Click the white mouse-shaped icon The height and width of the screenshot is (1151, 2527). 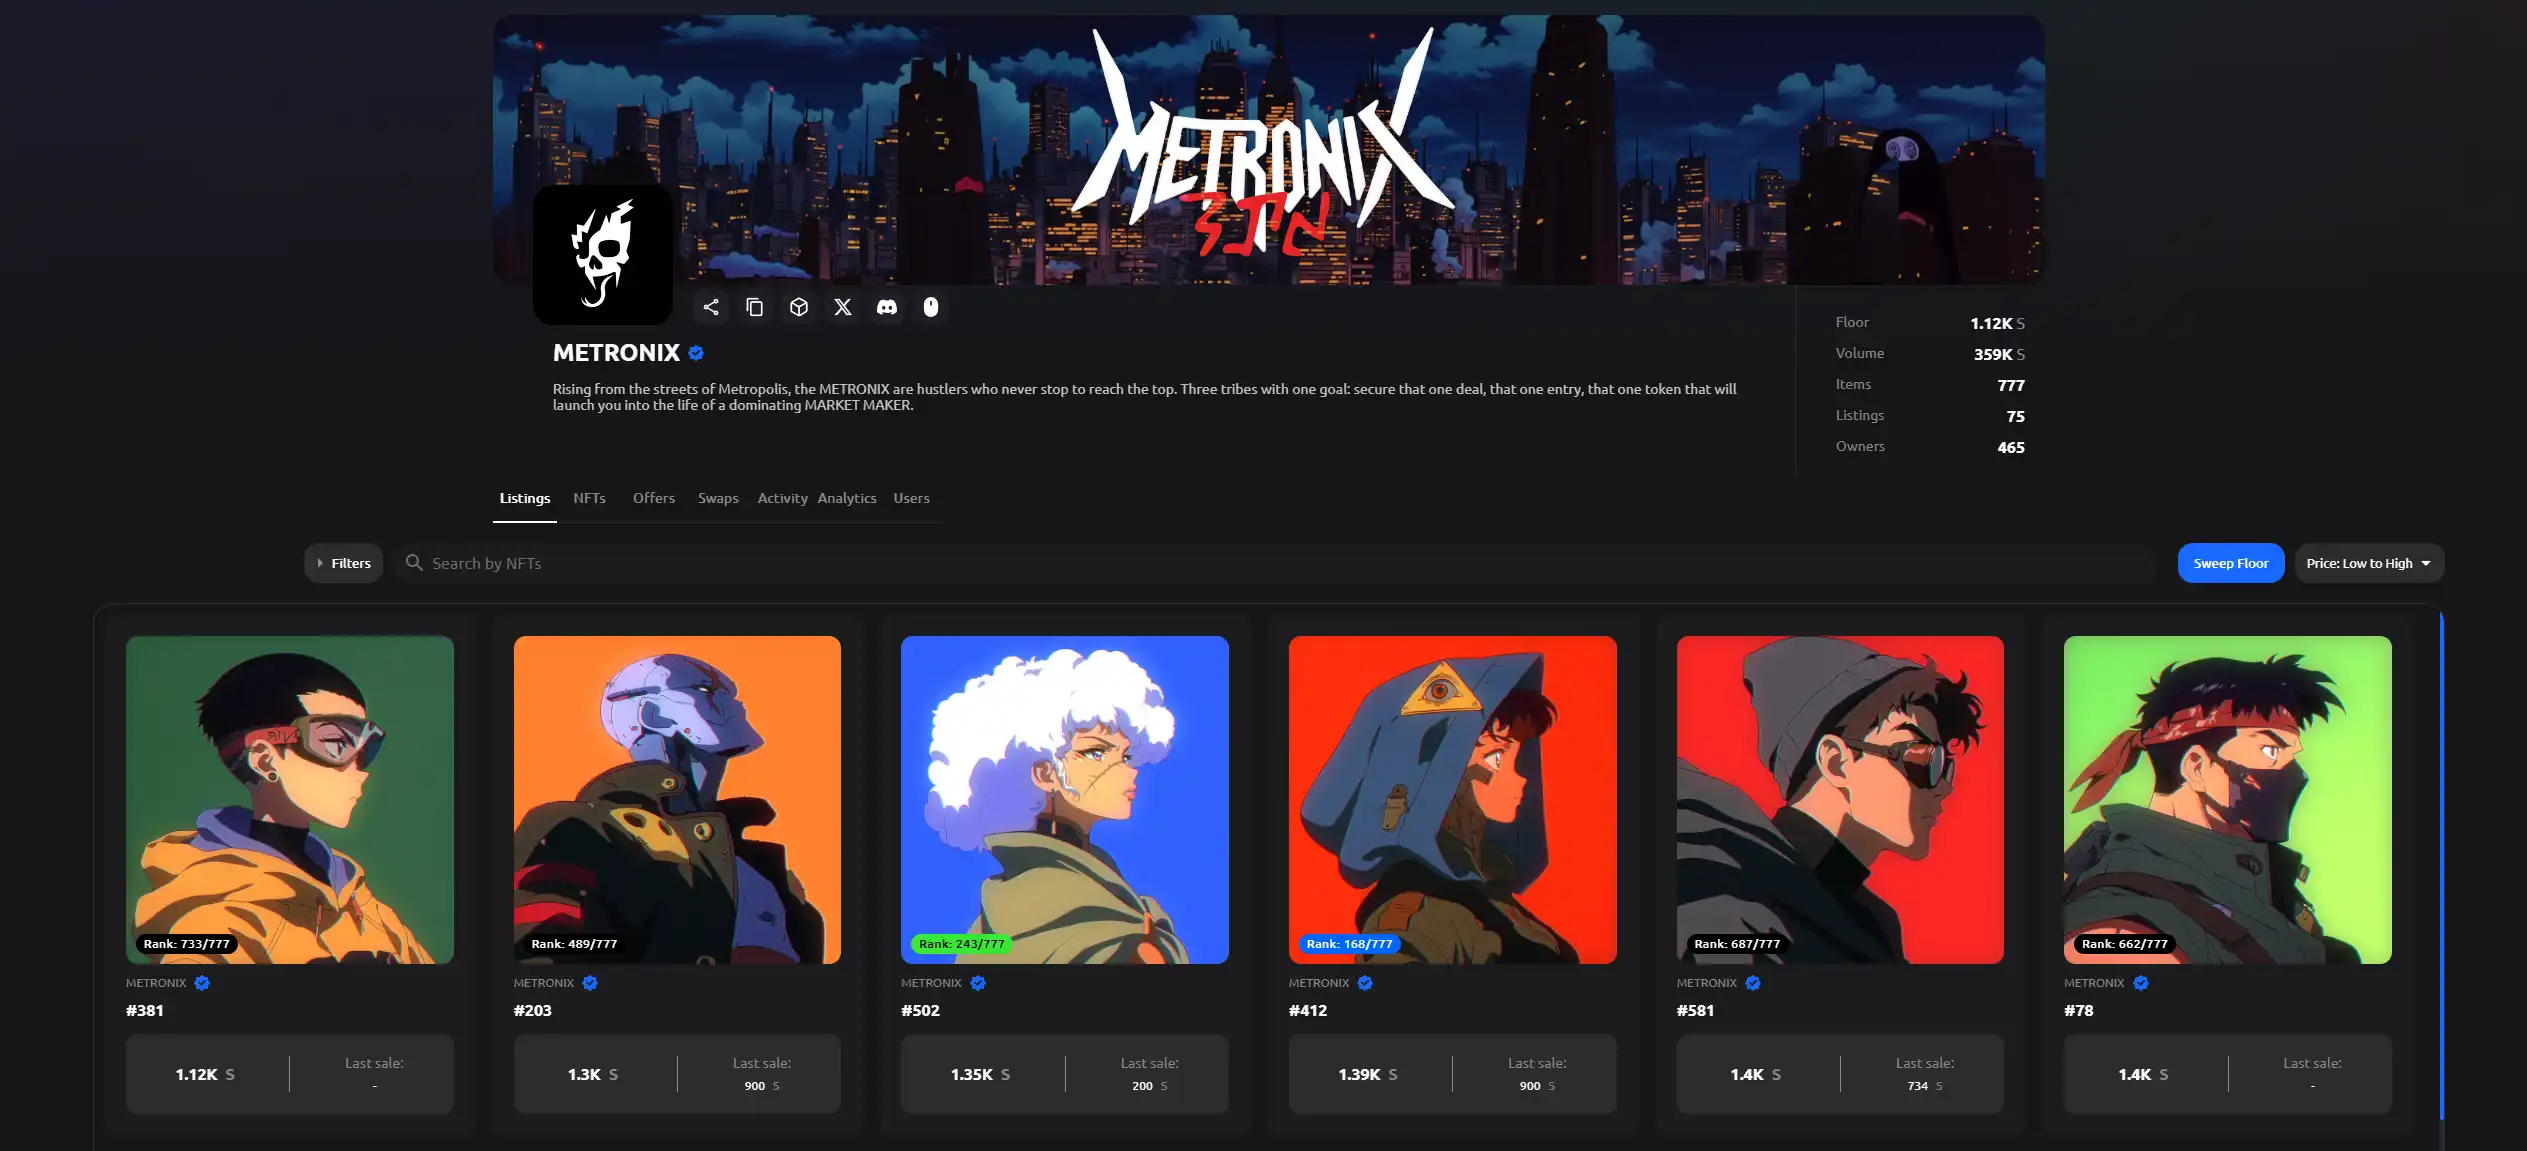(931, 307)
